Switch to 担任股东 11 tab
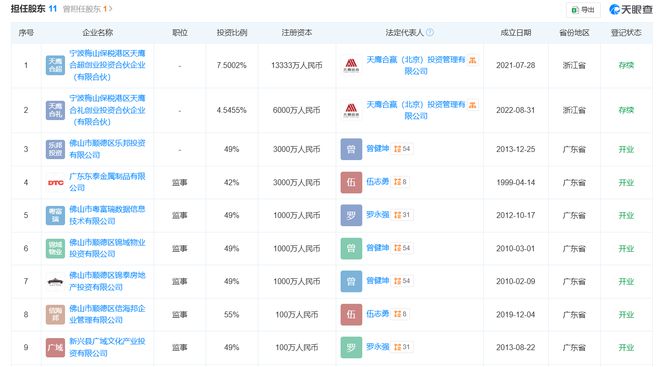This screenshot has height=367, width=660. (x=34, y=8)
